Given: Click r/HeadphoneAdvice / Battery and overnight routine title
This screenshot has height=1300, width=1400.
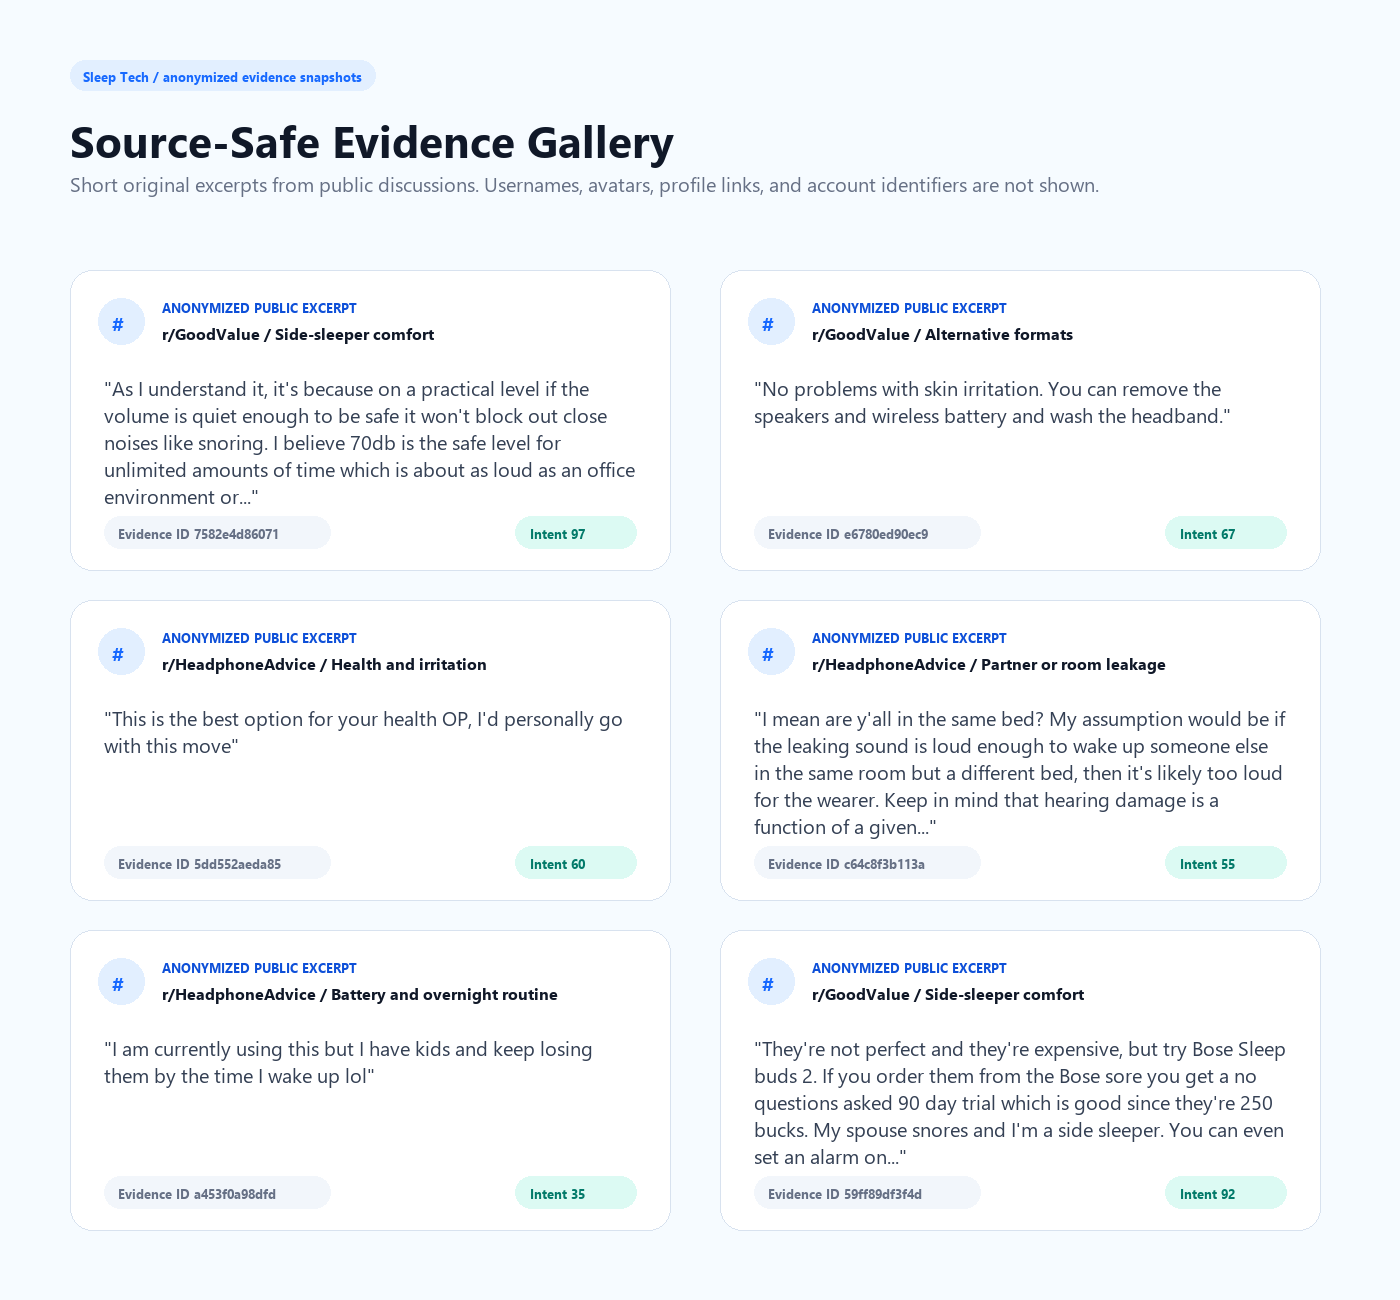Looking at the screenshot, I should click(x=360, y=995).
